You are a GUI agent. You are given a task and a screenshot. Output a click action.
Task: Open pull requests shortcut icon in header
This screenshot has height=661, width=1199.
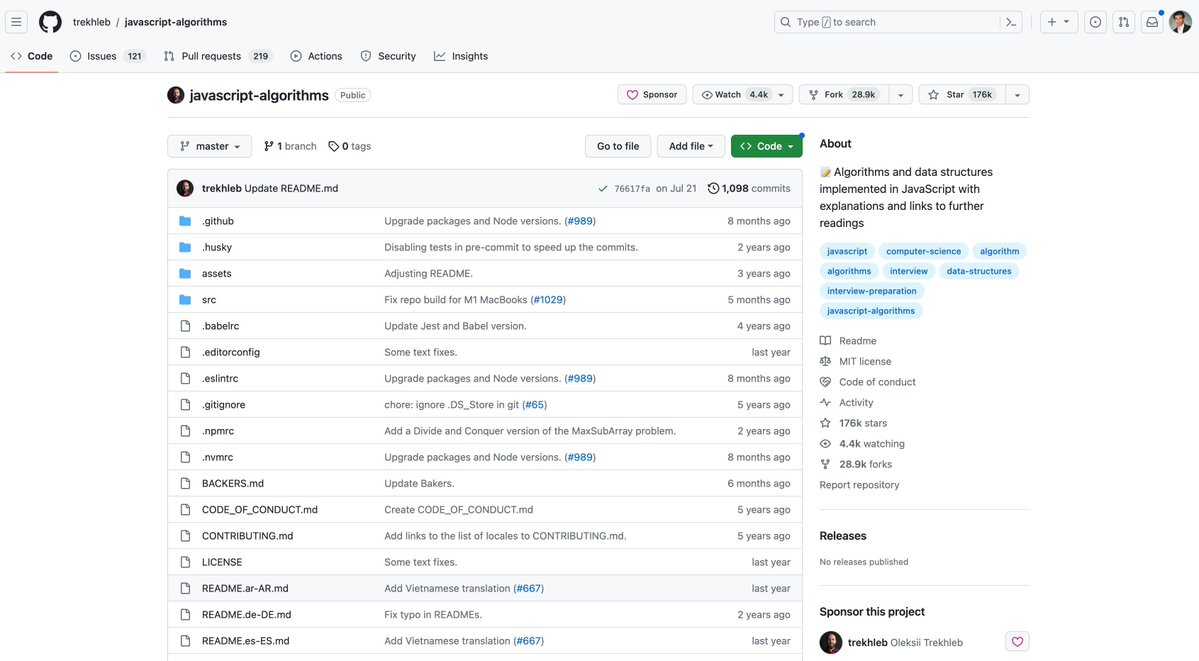click(x=1123, y=22)
